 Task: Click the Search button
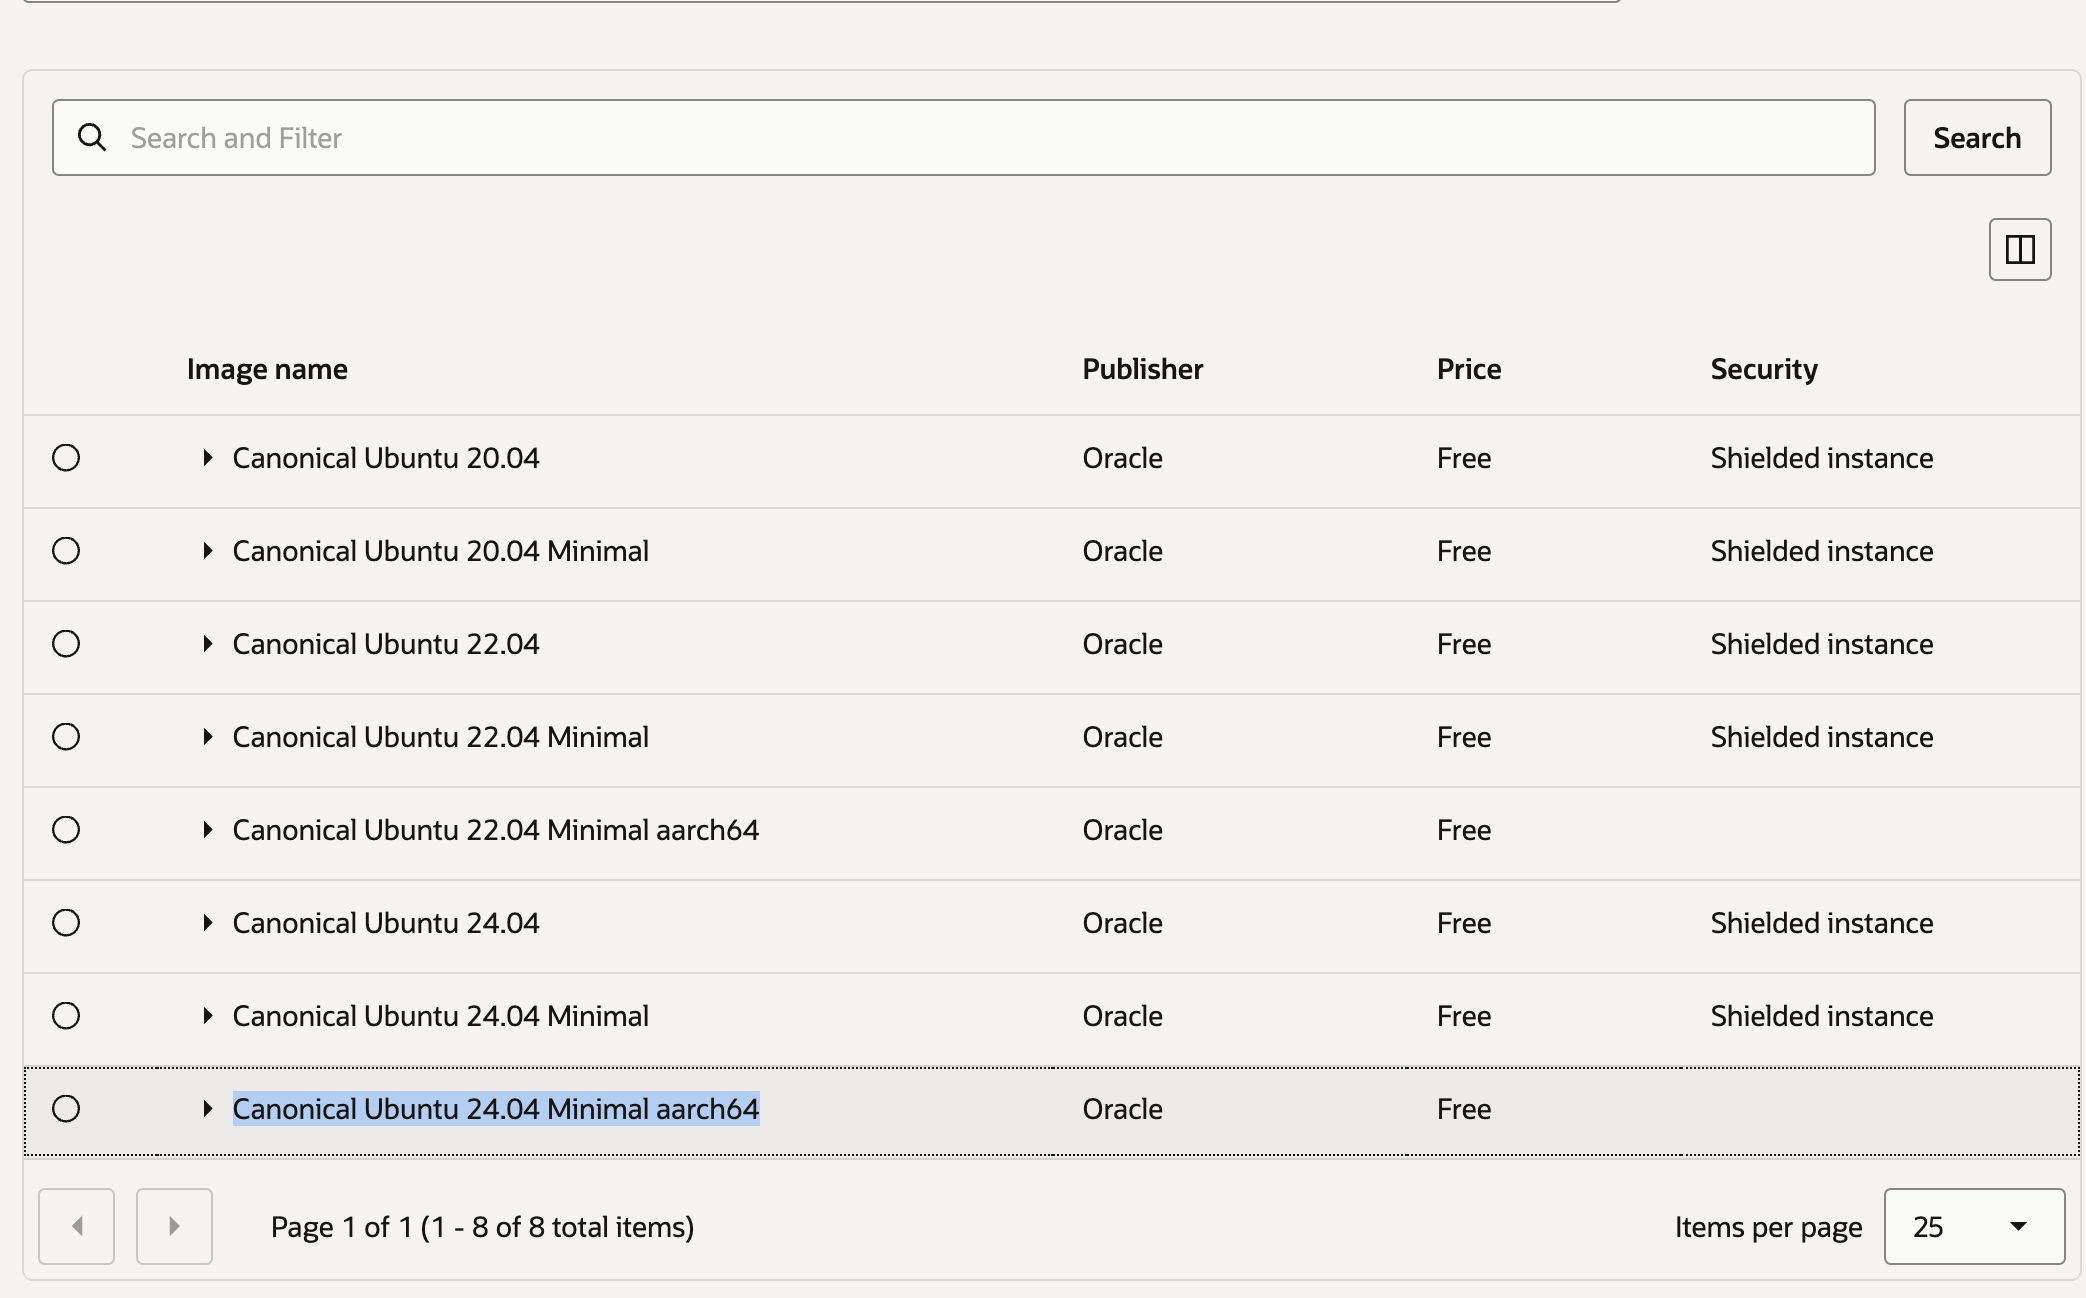pos(1977,137)
